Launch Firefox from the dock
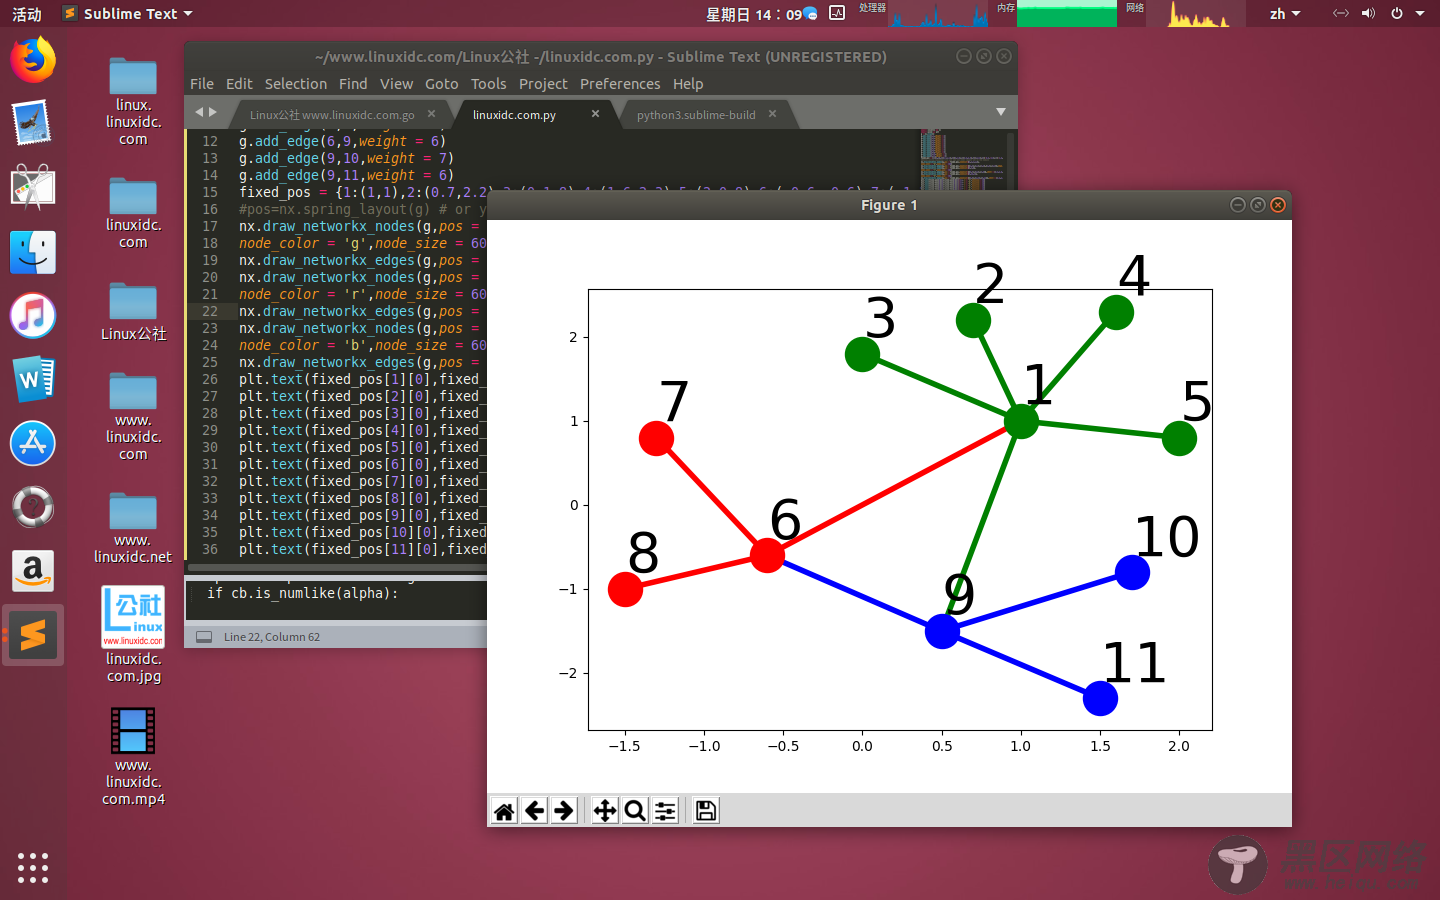 coord(33,60)
